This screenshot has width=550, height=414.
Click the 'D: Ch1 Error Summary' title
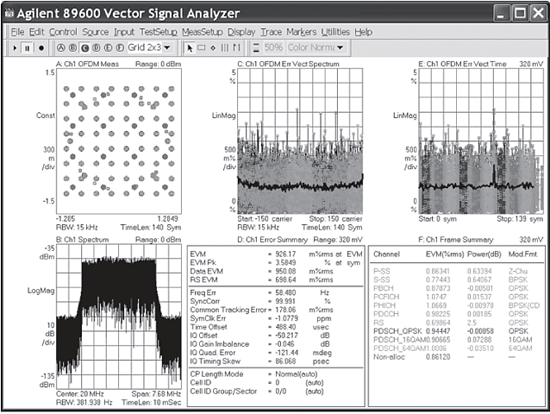[272, 240]
